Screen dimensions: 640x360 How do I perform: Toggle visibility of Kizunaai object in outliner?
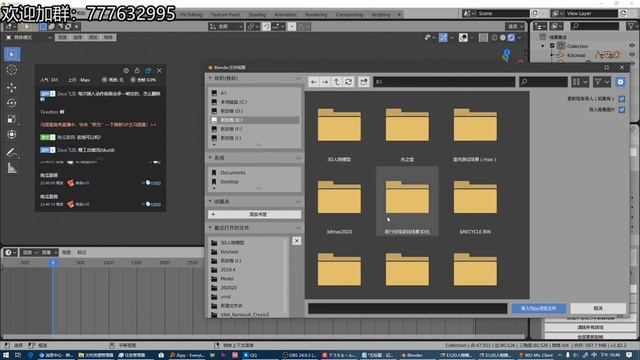632,55
